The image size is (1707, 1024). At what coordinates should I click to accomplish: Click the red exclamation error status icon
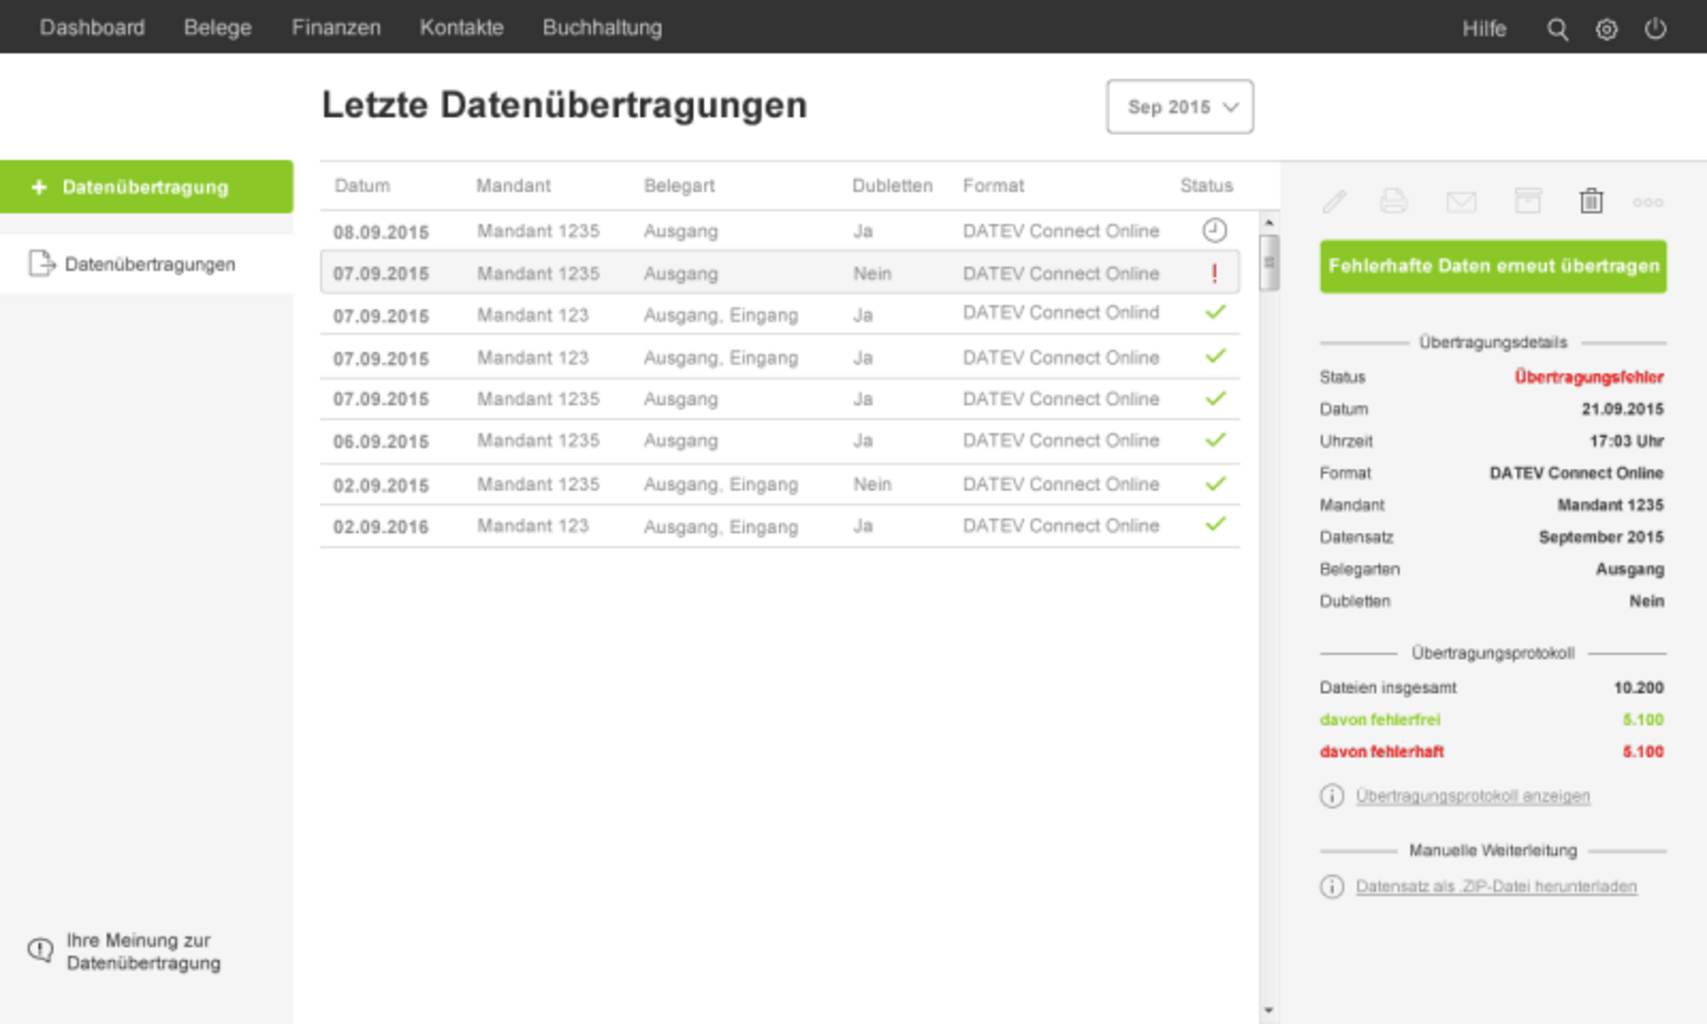pos(1214,273)
